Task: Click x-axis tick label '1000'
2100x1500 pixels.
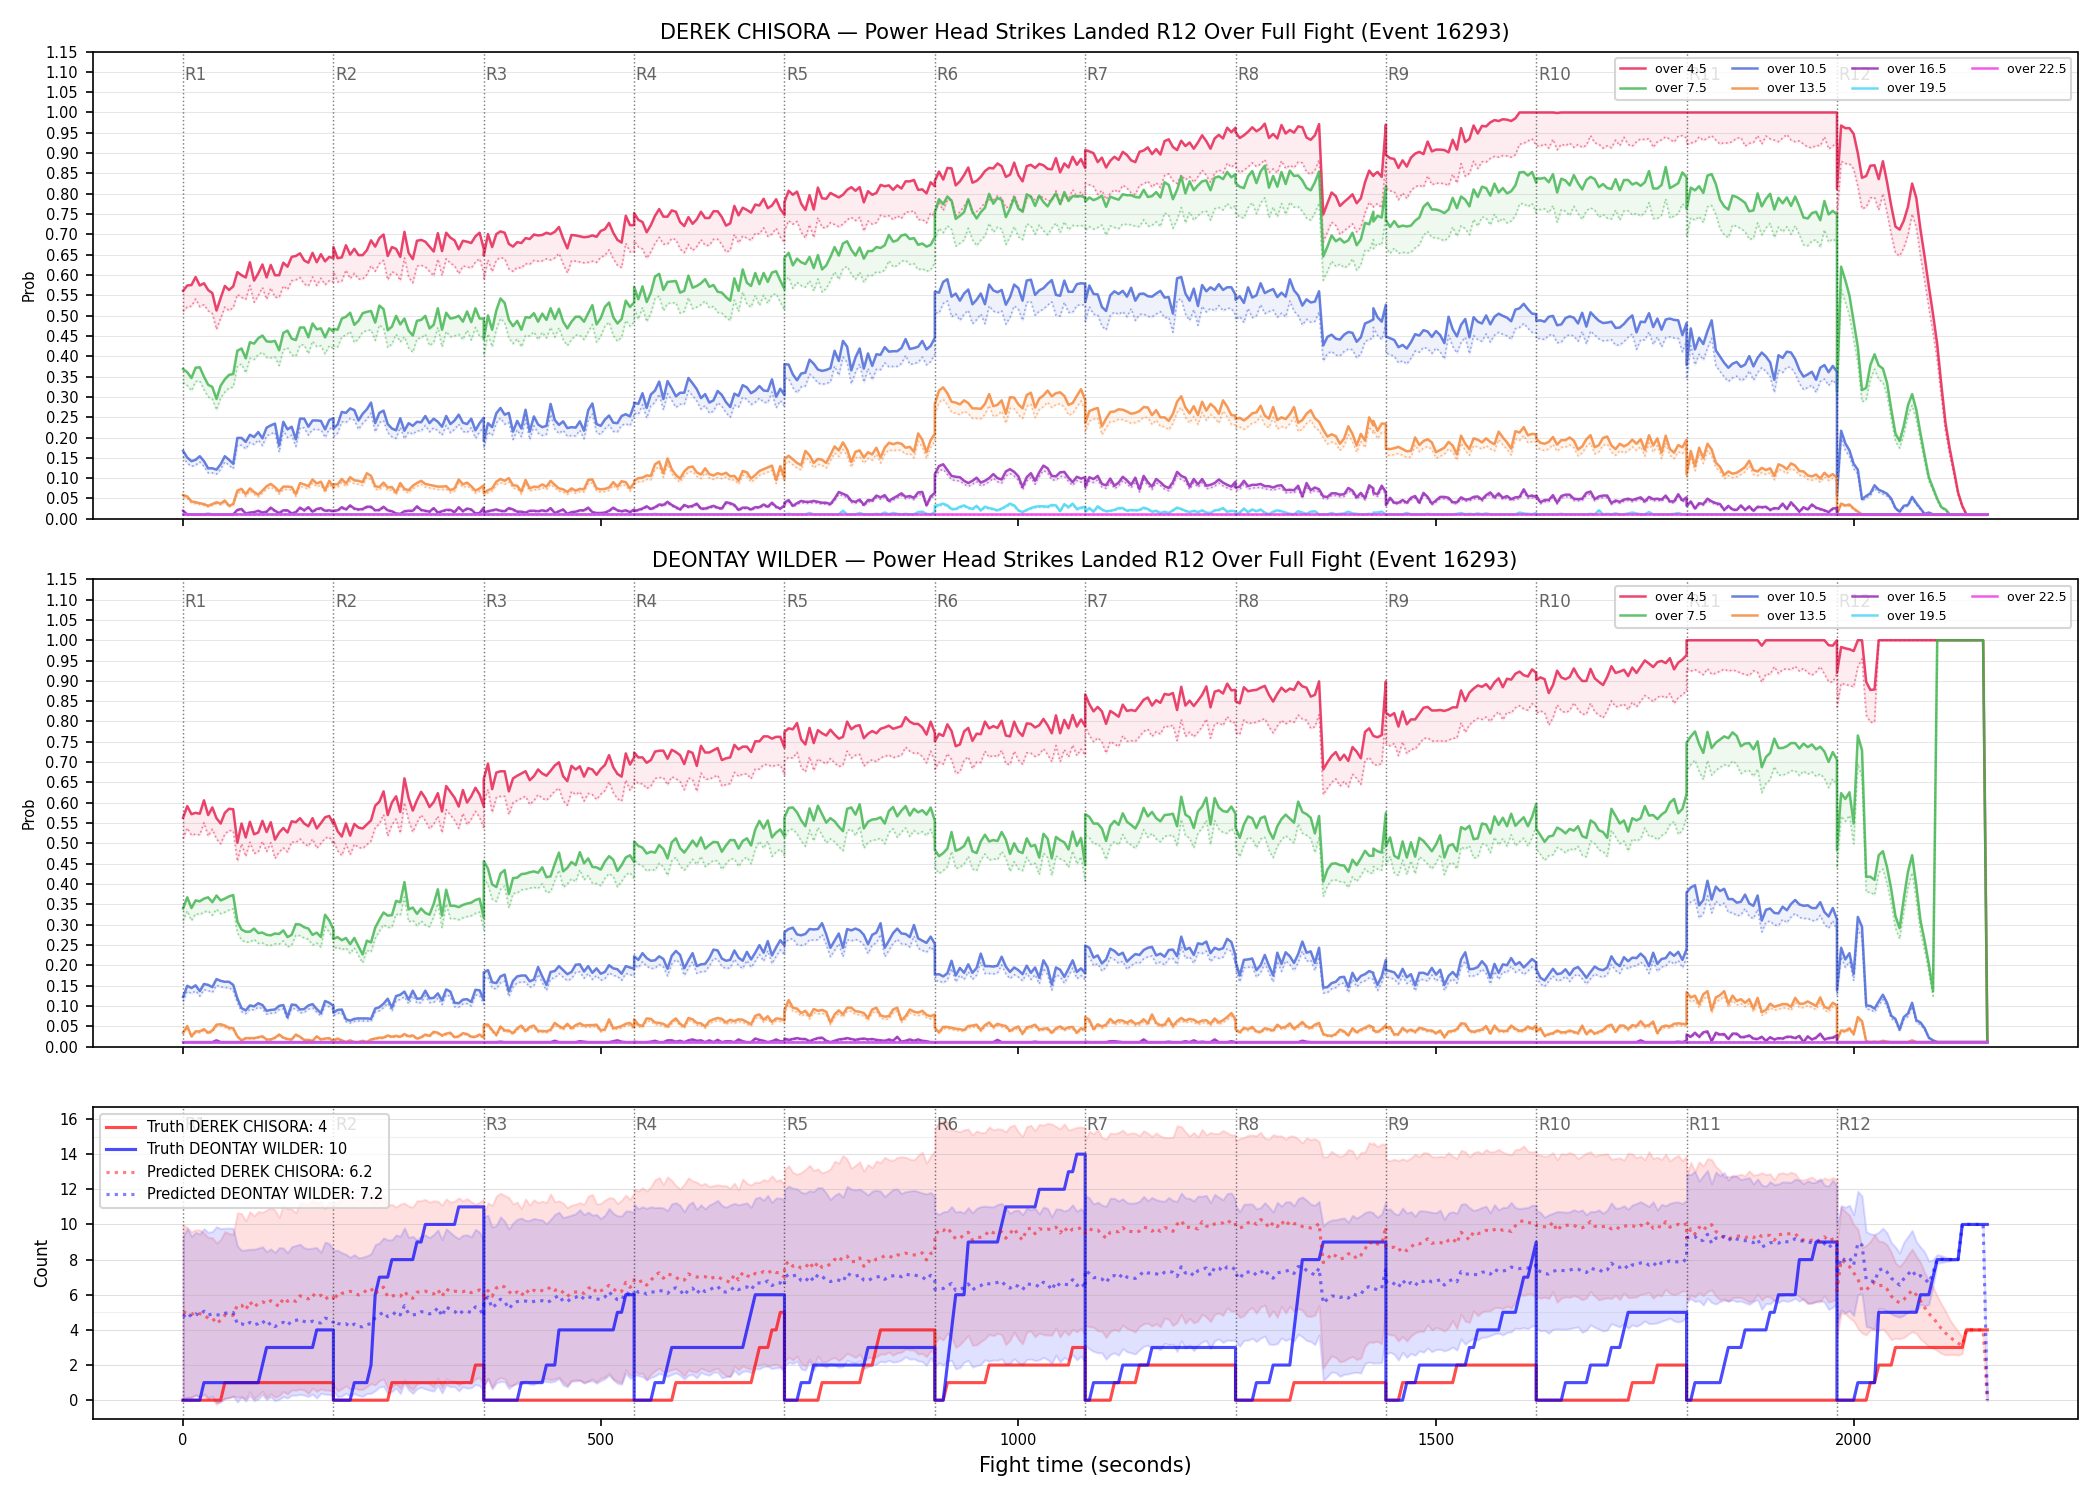Action: 1018,1440
